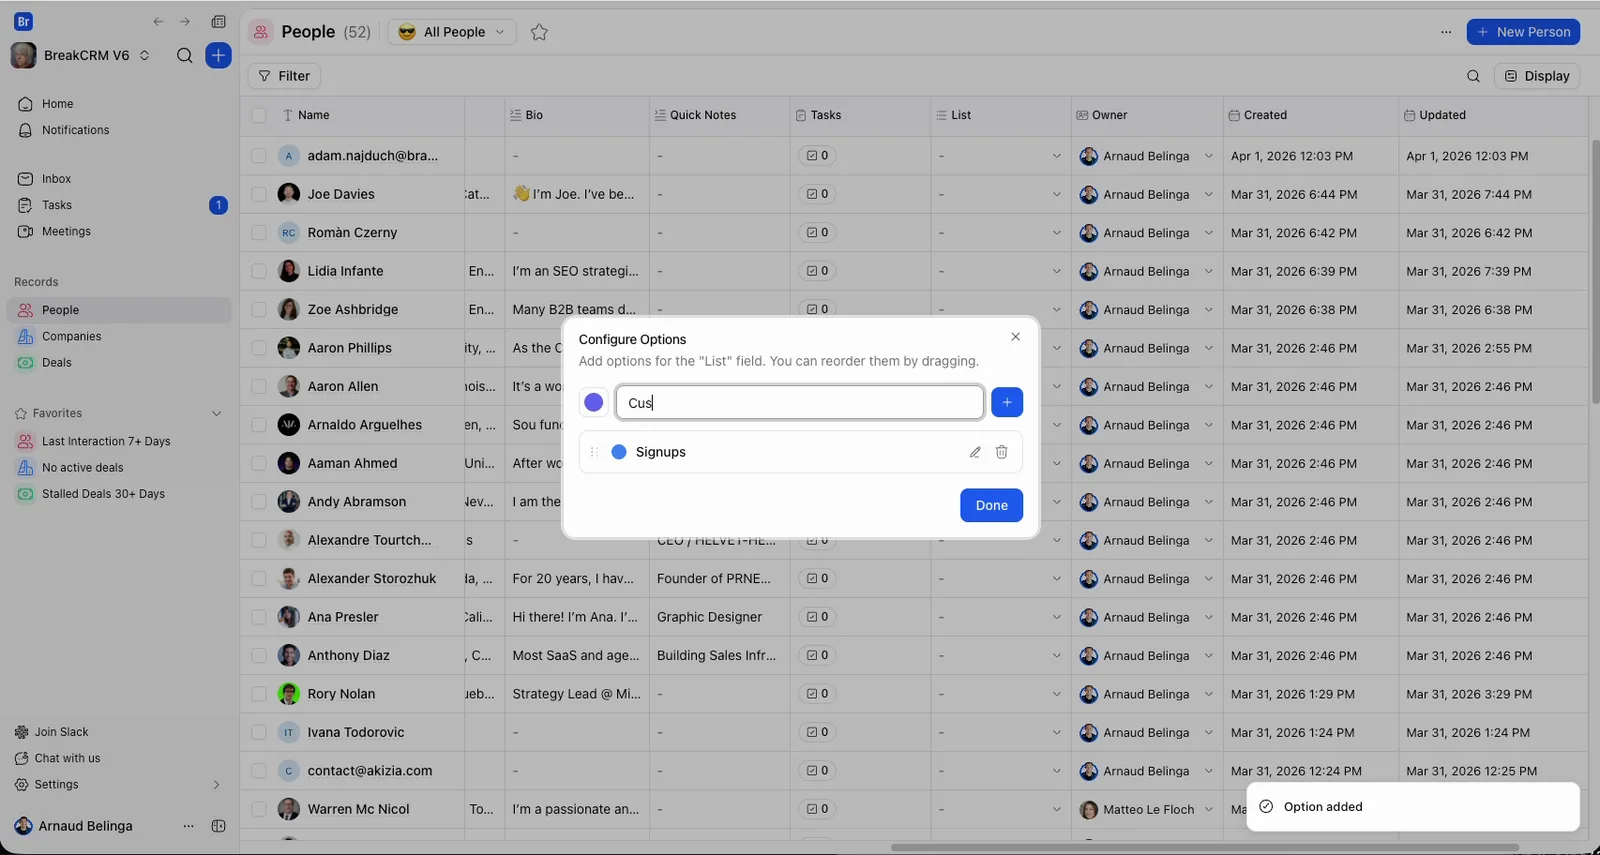The height and width of the screenshot is (855, 1600).
Task: Tick the select-all checkbox in the table header
Action: click(x=259, y=115)
